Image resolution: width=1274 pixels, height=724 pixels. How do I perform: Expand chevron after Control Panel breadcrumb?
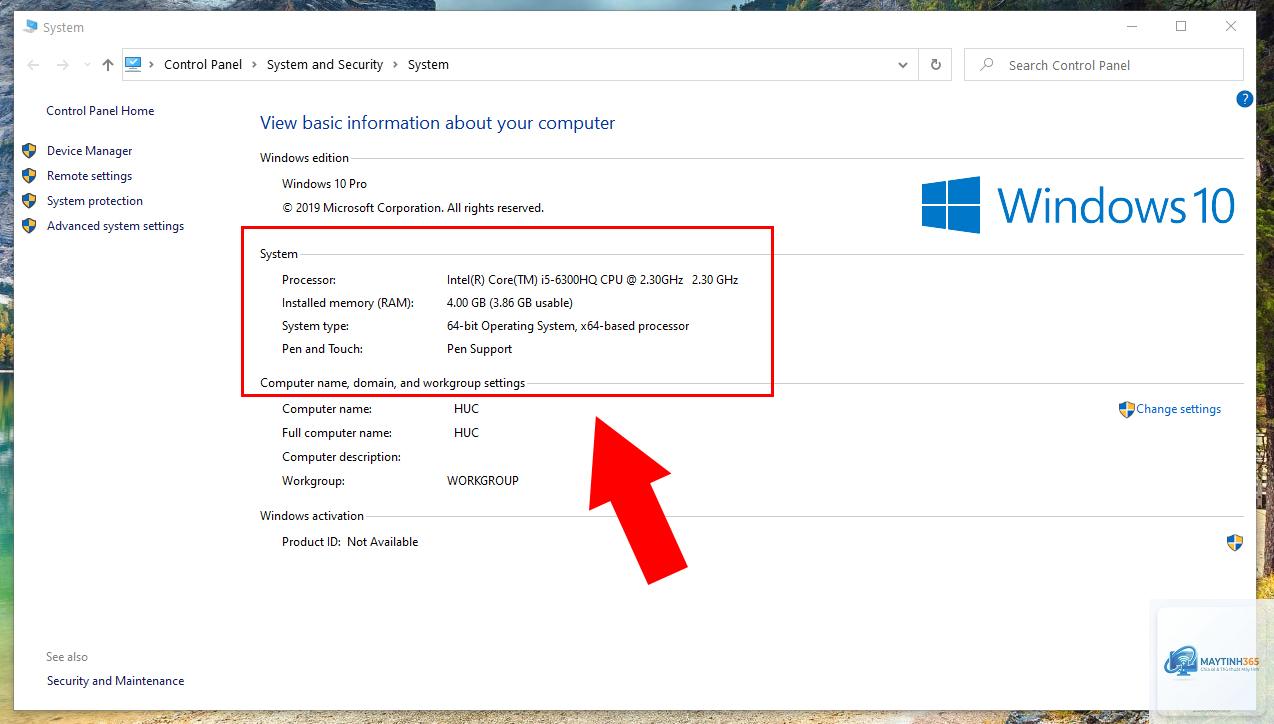pyautogui.click(x=255, y=65)
